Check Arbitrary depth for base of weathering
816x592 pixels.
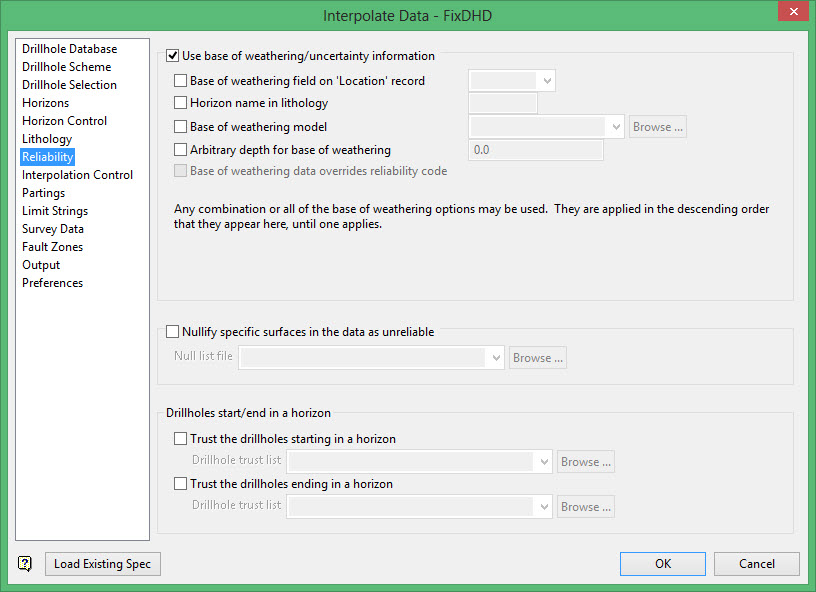click(181, 150)
